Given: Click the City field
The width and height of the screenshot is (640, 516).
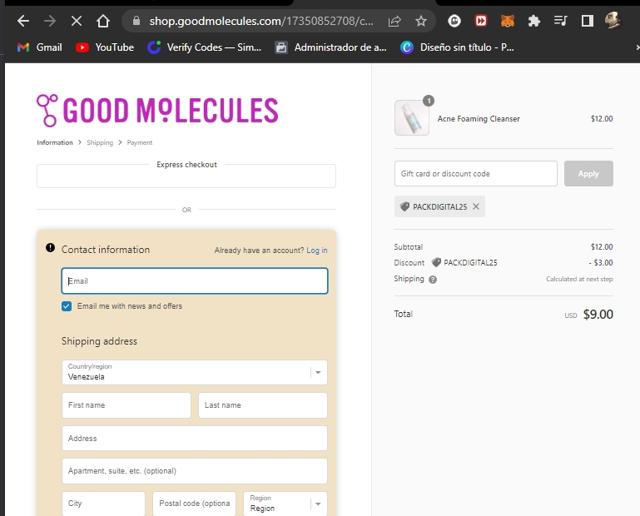Looking at the screenshot, I should point(103,504).
